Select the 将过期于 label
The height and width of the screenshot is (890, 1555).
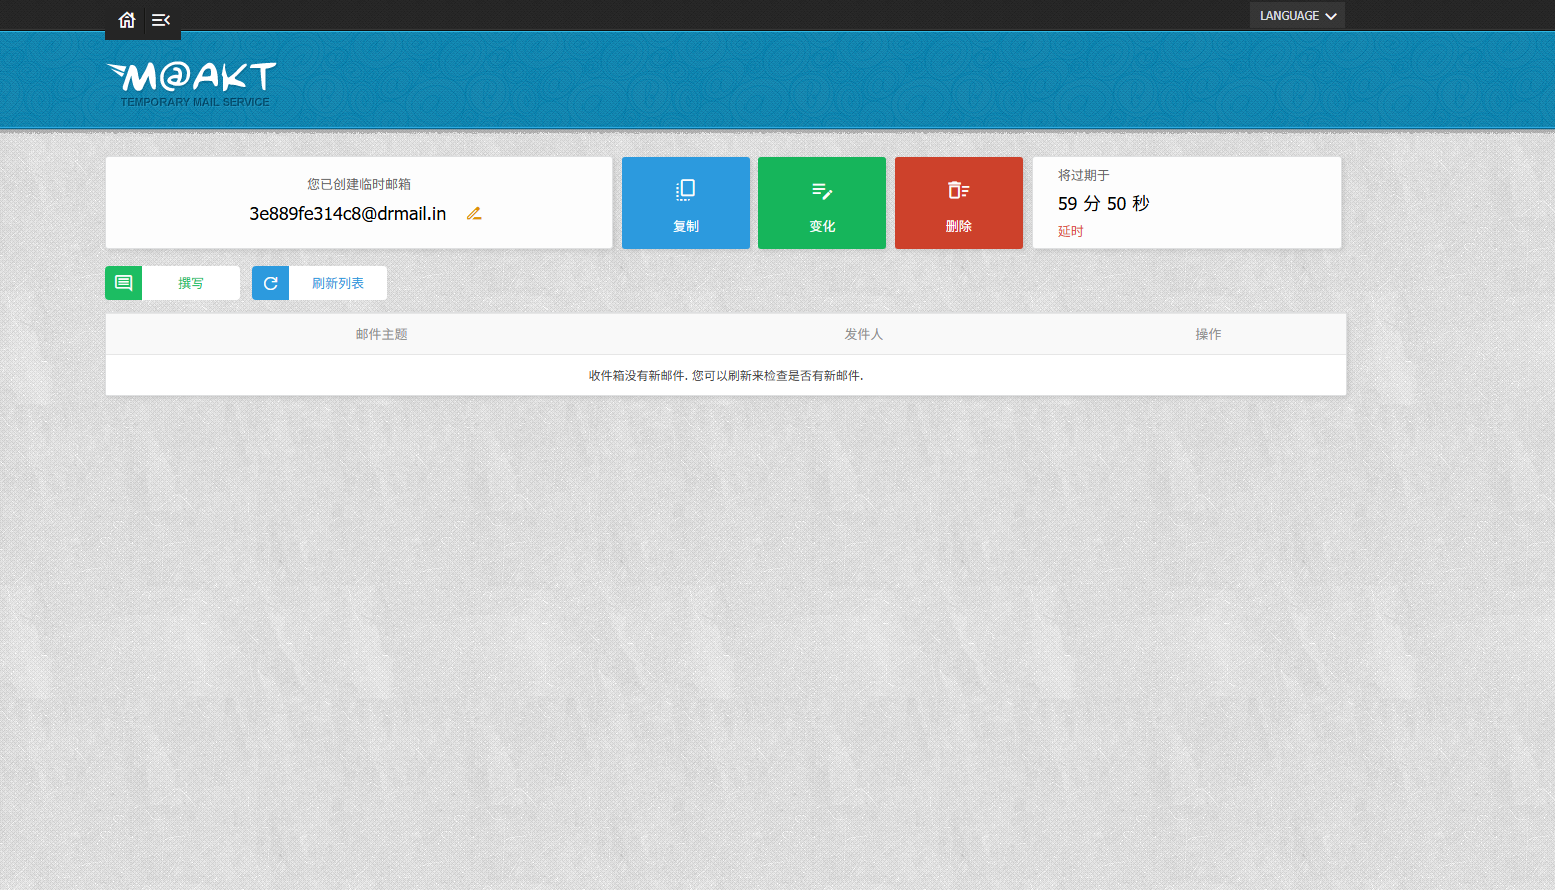point(1084,175)
